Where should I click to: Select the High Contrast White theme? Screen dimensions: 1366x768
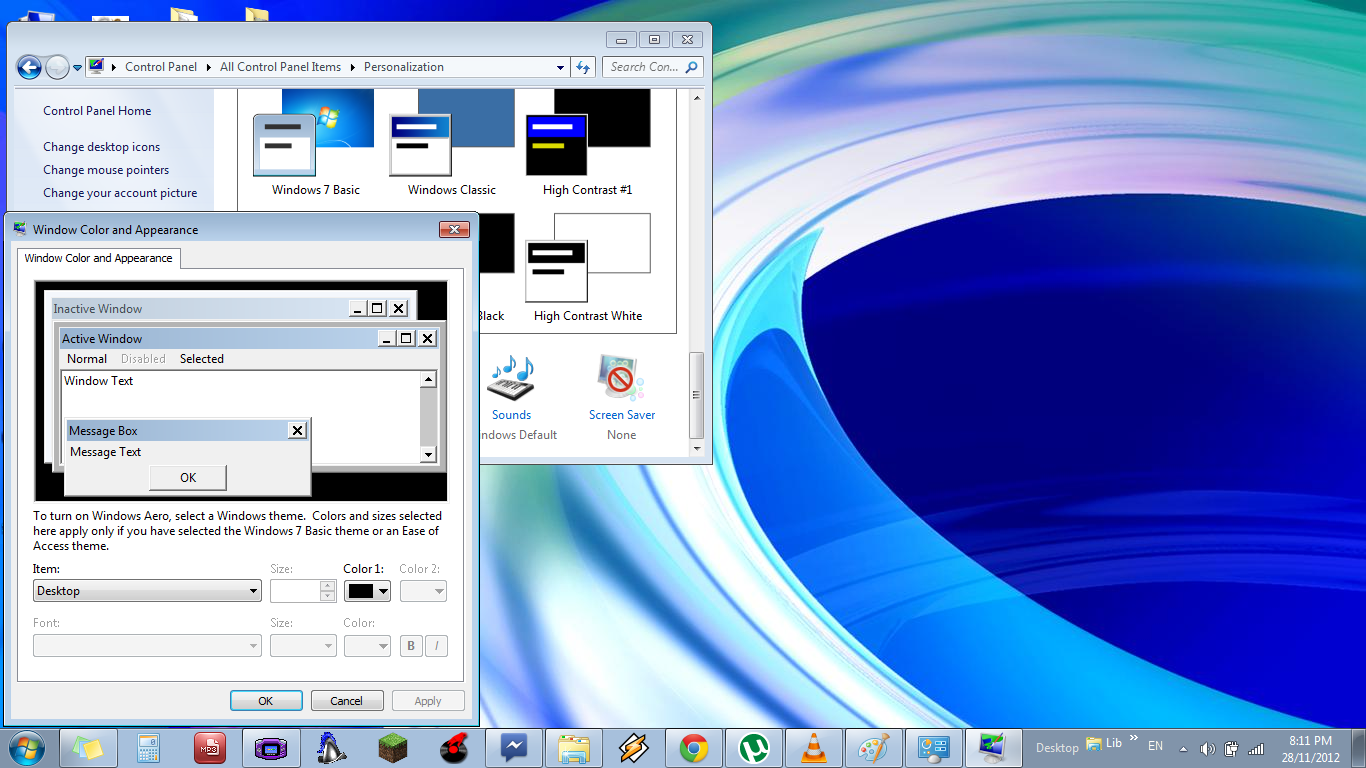588,268
